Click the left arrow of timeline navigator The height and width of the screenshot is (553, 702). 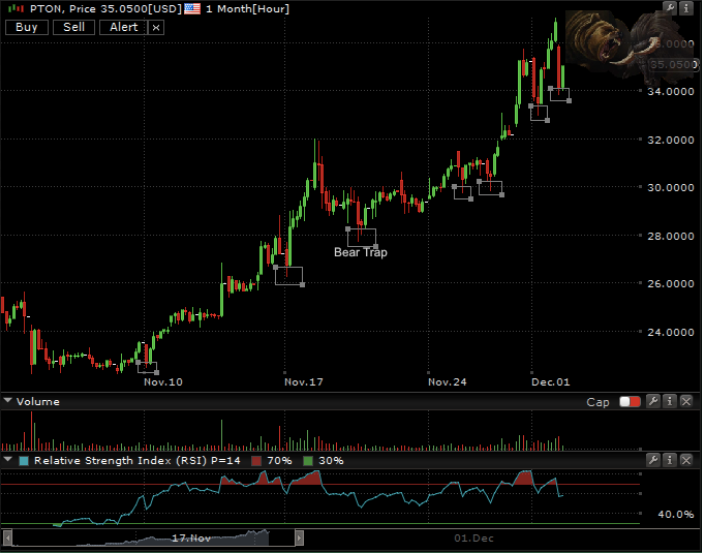point(7,538)
